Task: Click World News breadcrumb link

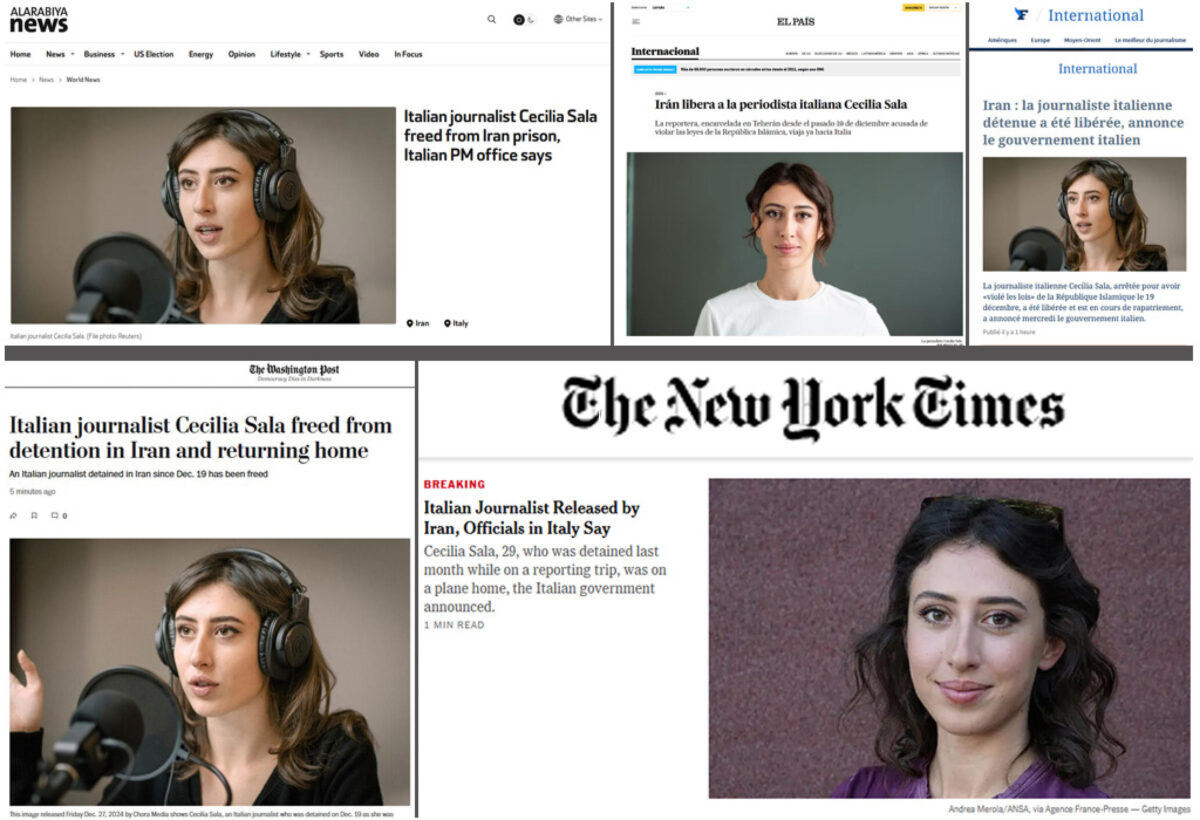Action: tap(83, 79)
